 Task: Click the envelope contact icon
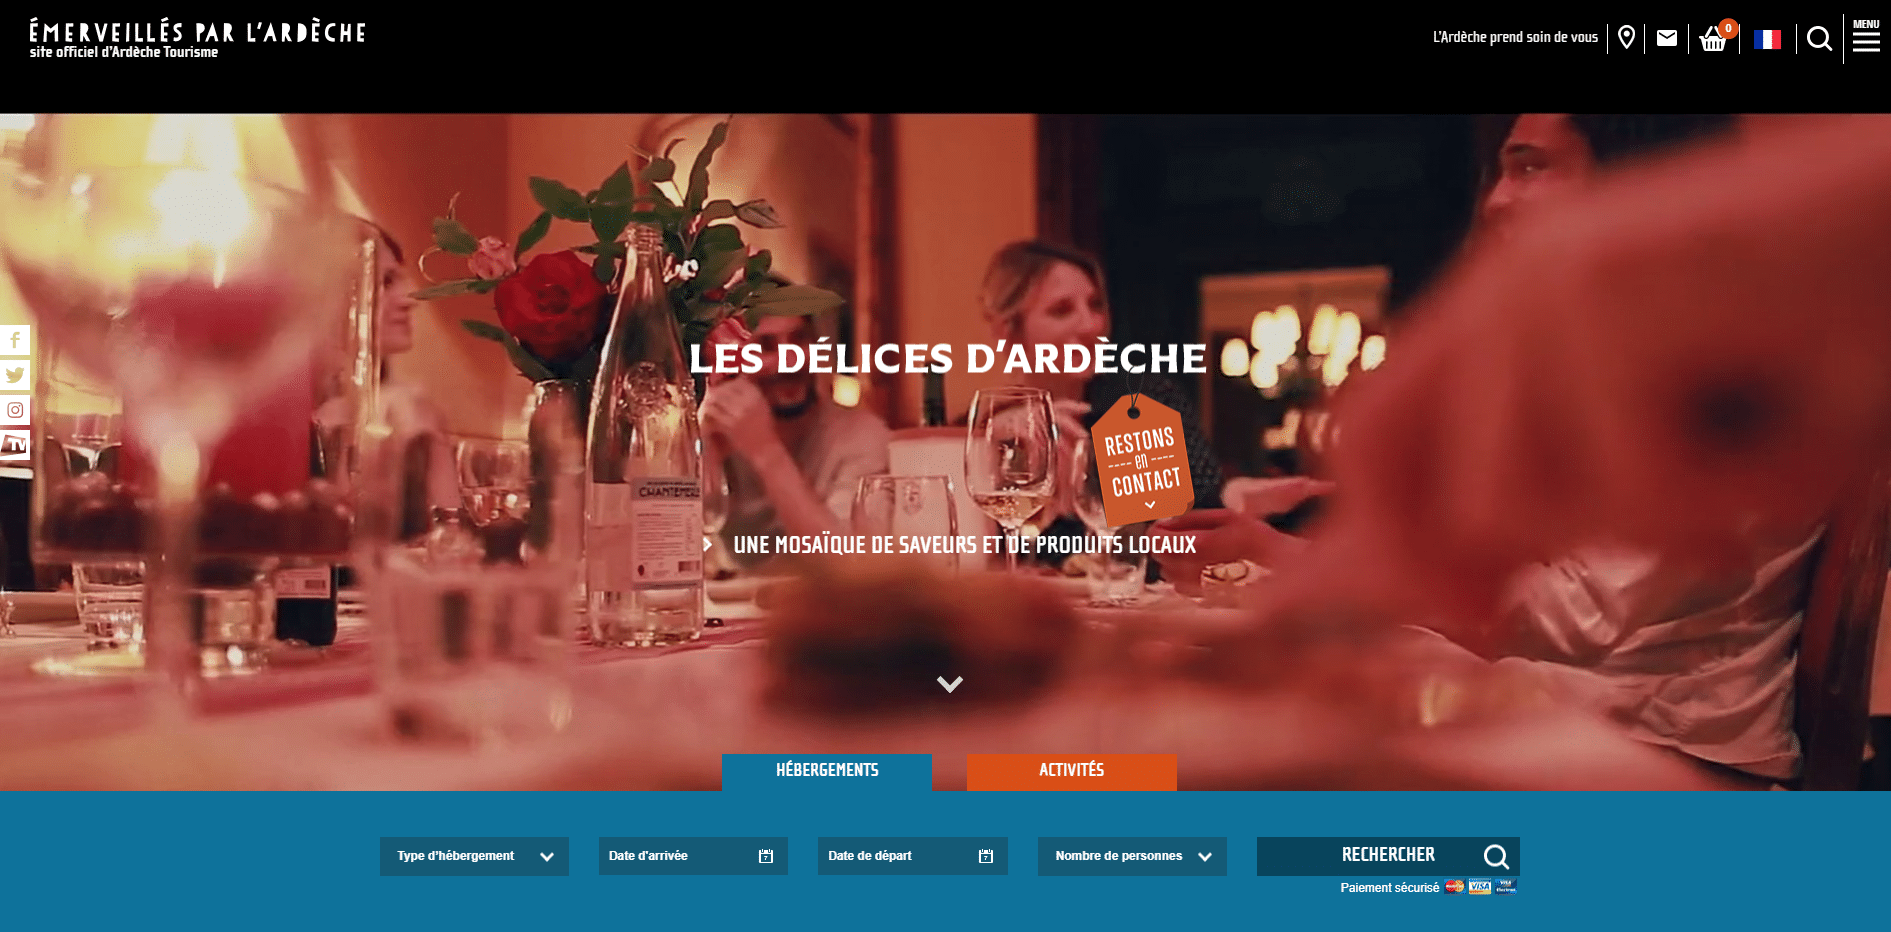1667,38
